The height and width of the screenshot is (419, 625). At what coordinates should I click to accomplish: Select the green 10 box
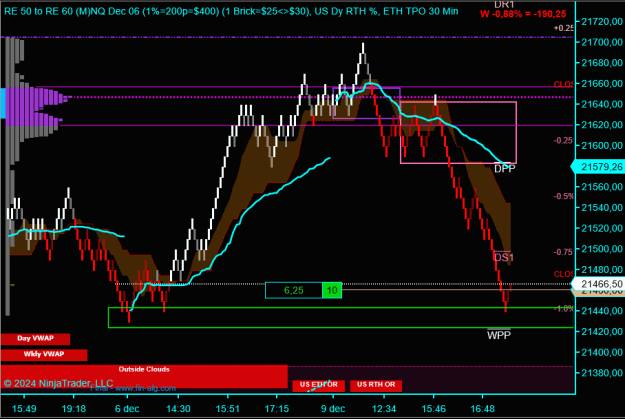click(332, 290)
